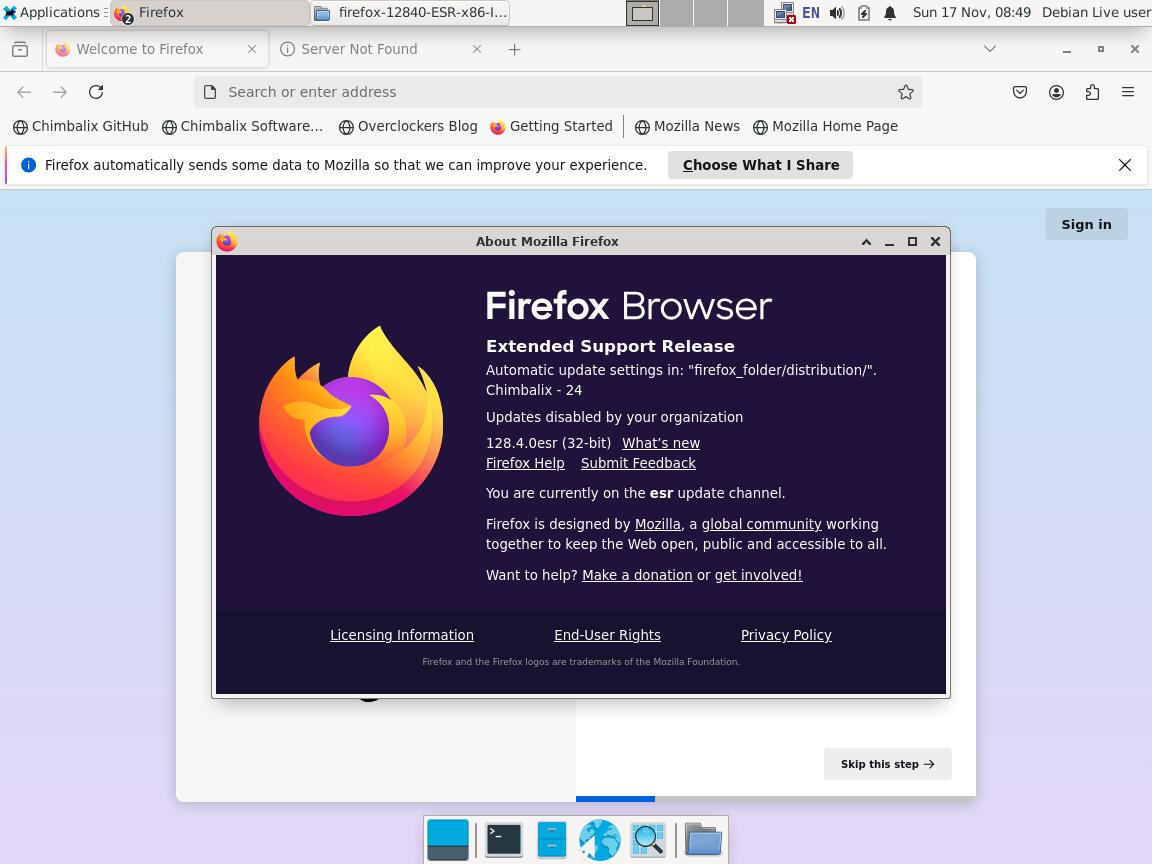Open the Debian Live user session menu

1096,12
